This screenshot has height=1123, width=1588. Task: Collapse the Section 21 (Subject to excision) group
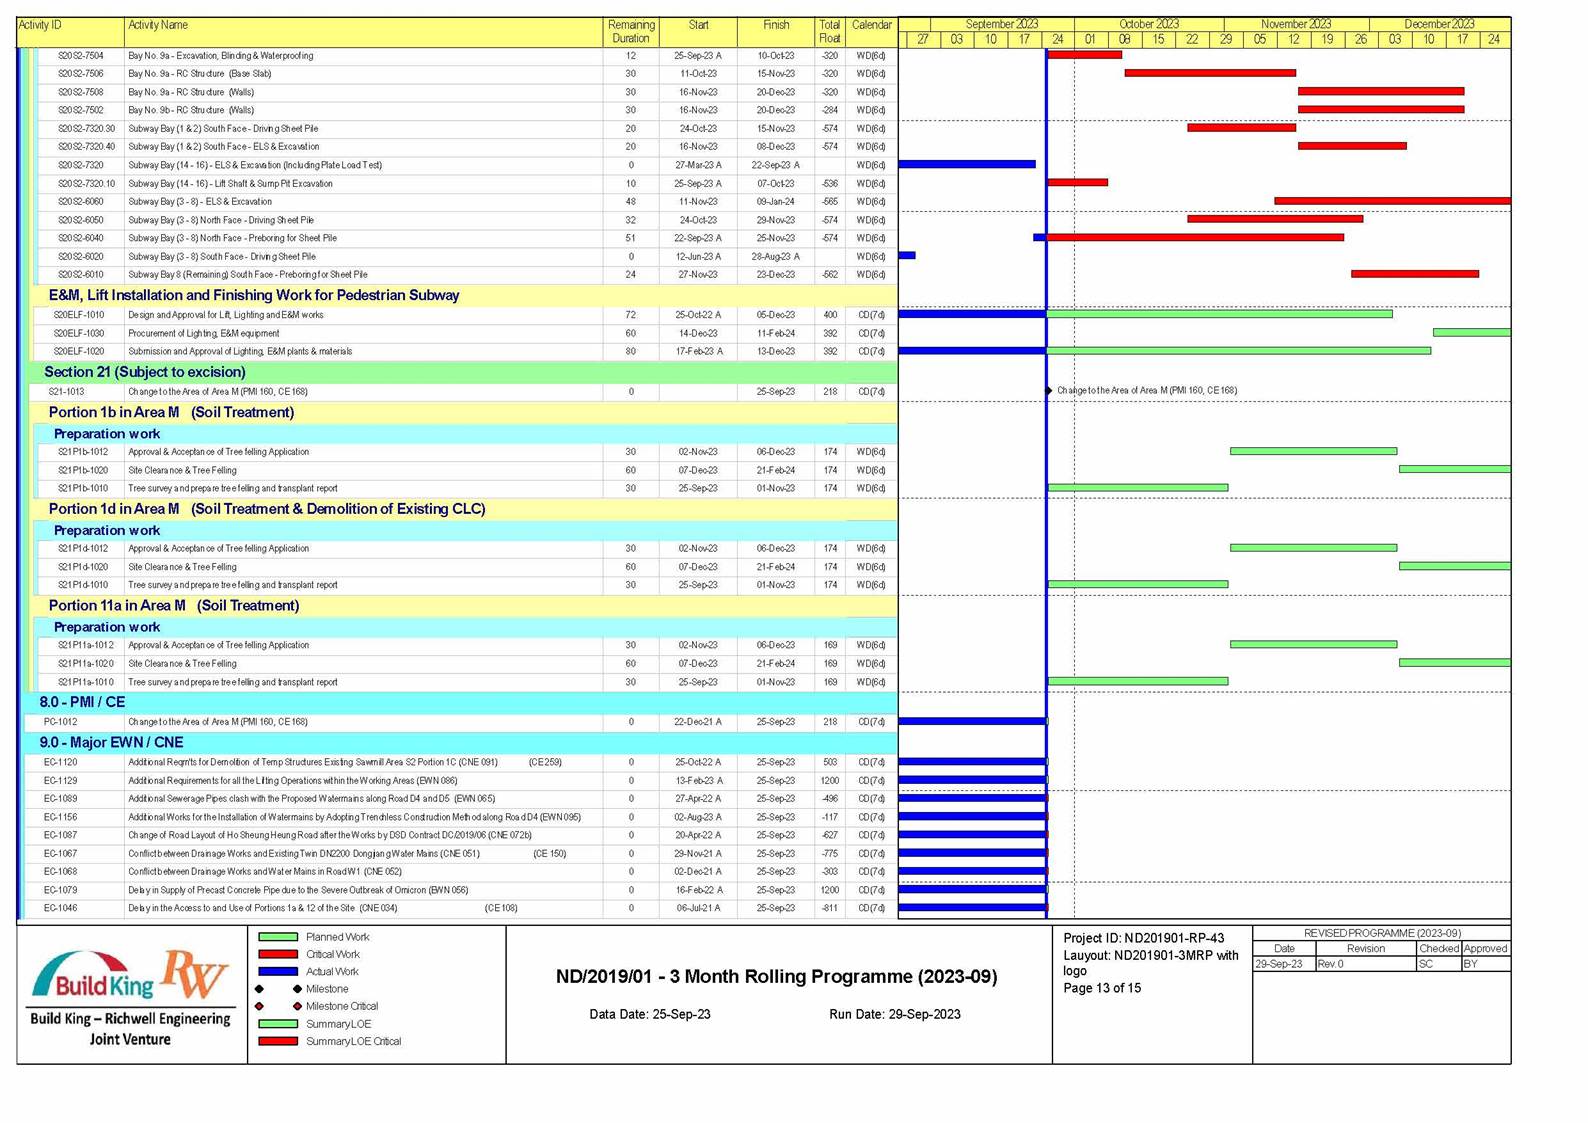click(144, 372)
